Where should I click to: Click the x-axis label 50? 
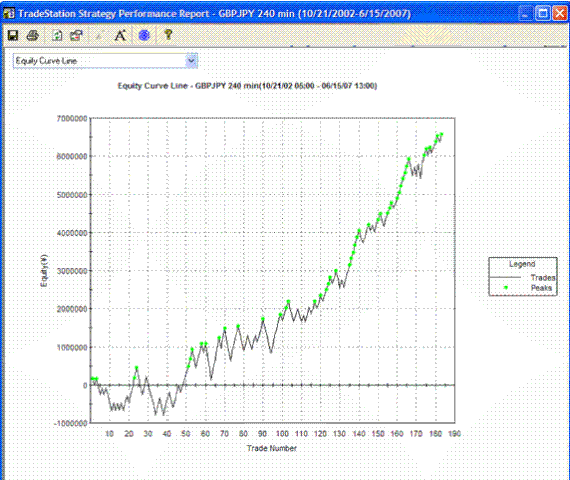pos(186,433)
